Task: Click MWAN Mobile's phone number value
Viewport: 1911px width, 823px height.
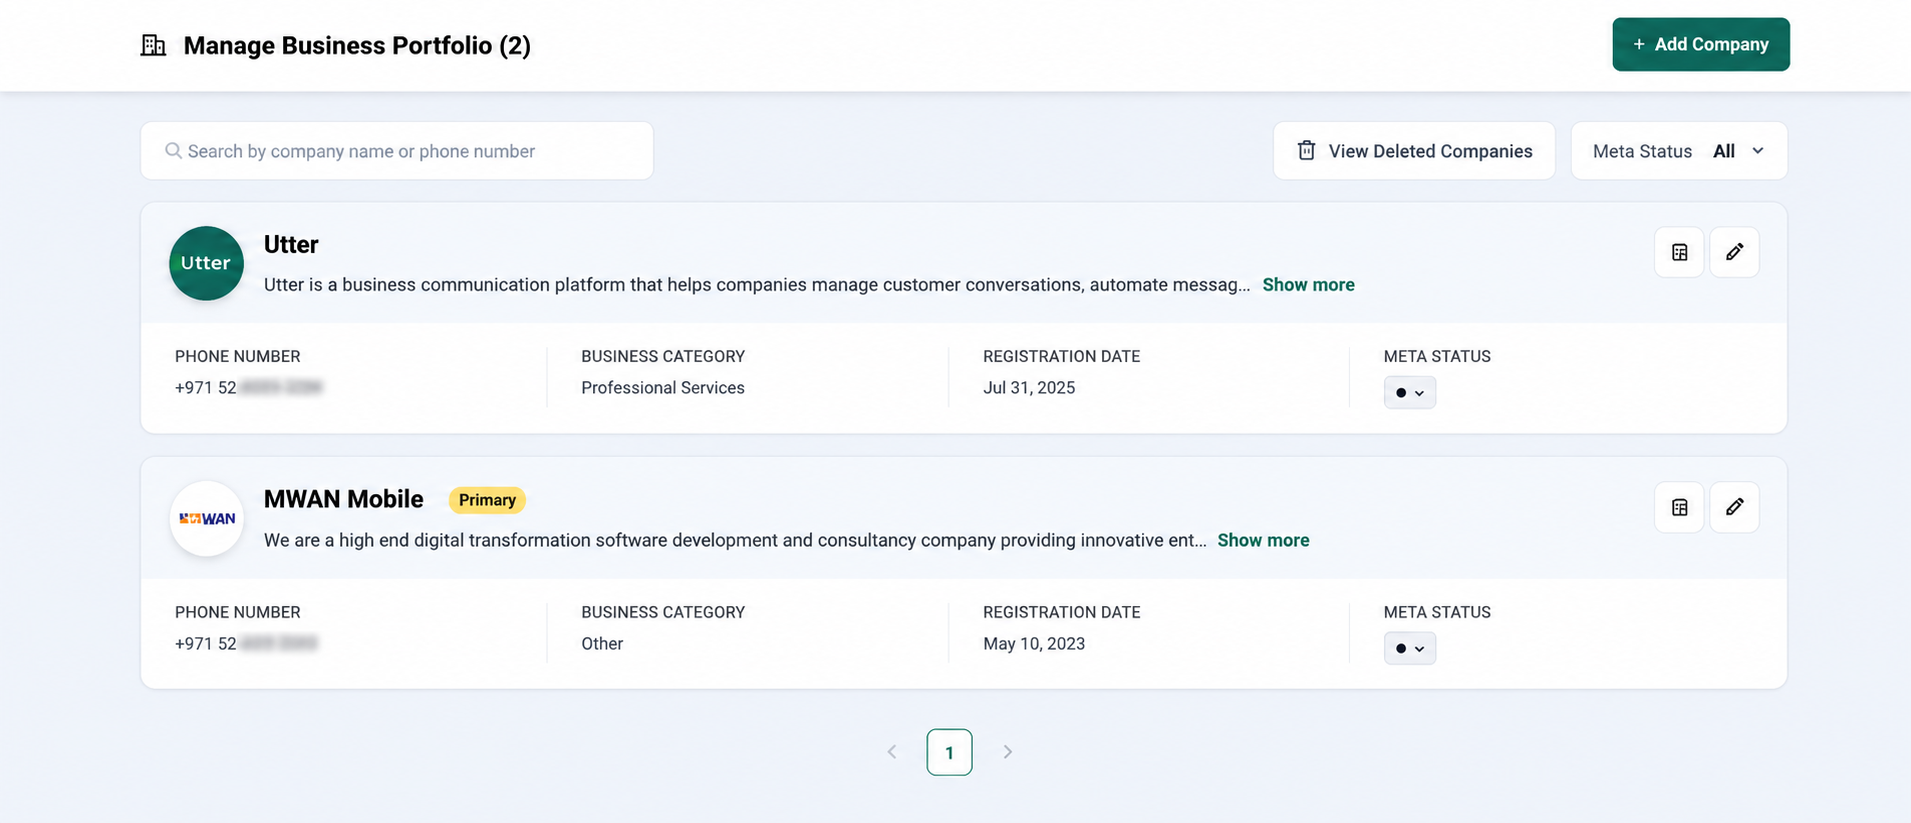Action: pos(246,644)
